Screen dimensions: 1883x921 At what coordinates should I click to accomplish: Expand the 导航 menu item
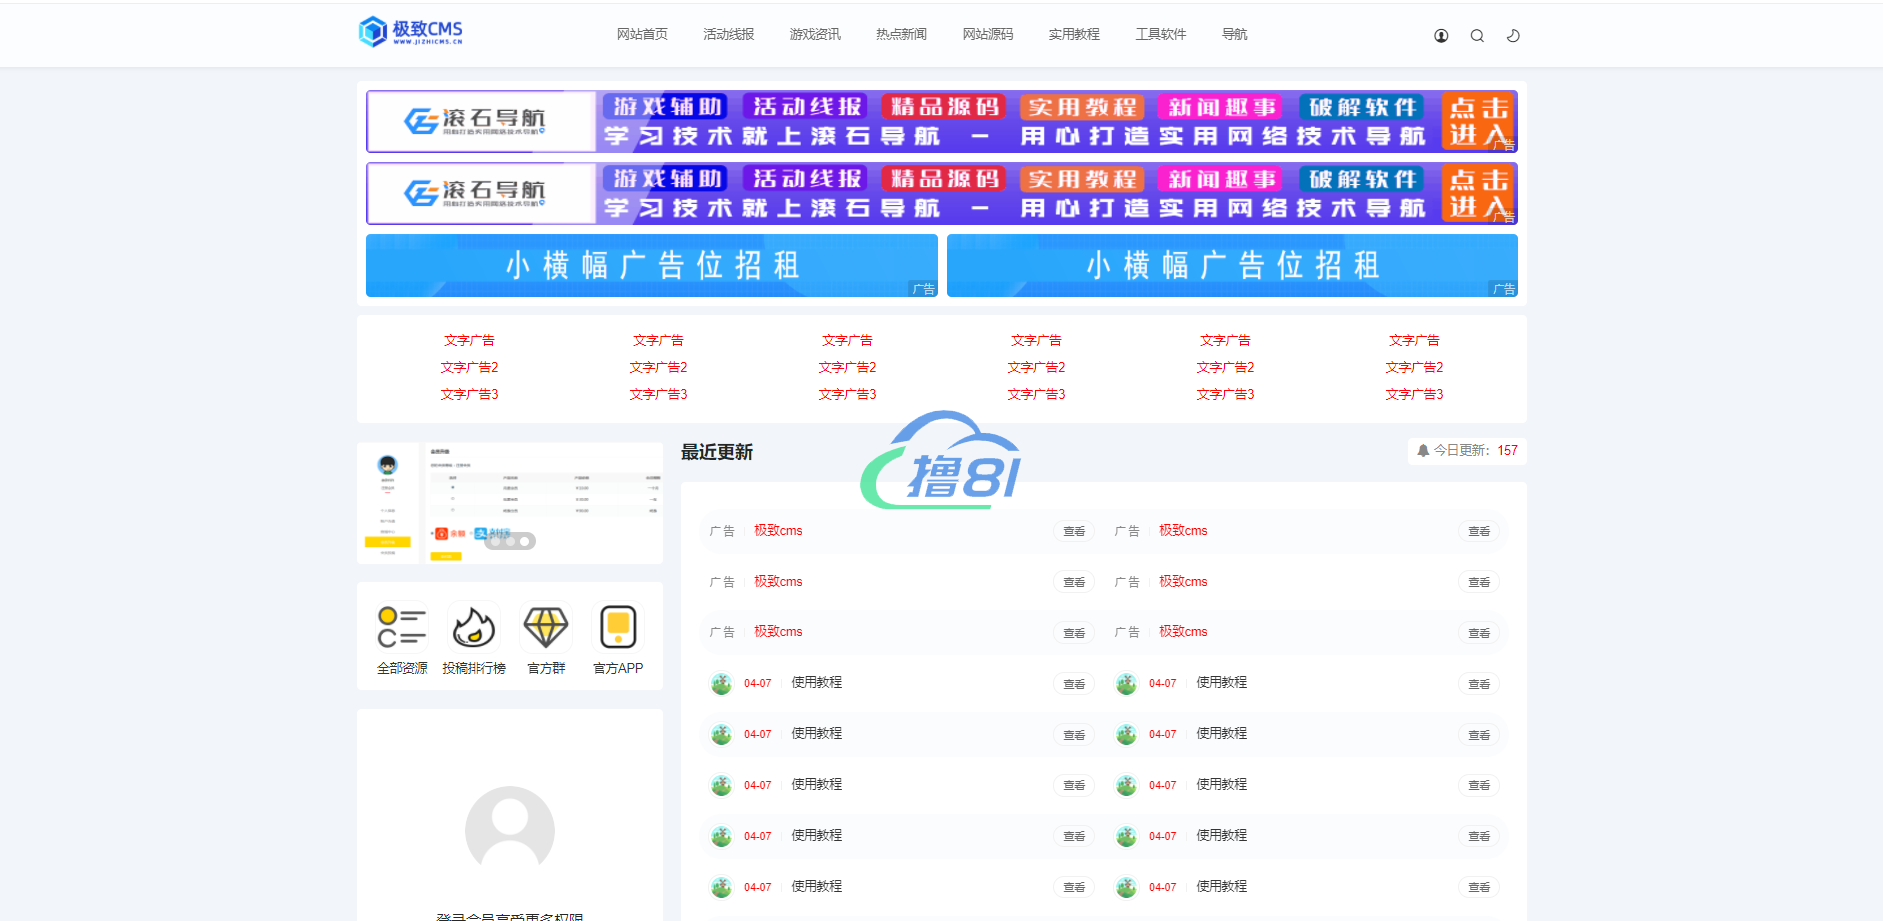(x=1234, y=34)
